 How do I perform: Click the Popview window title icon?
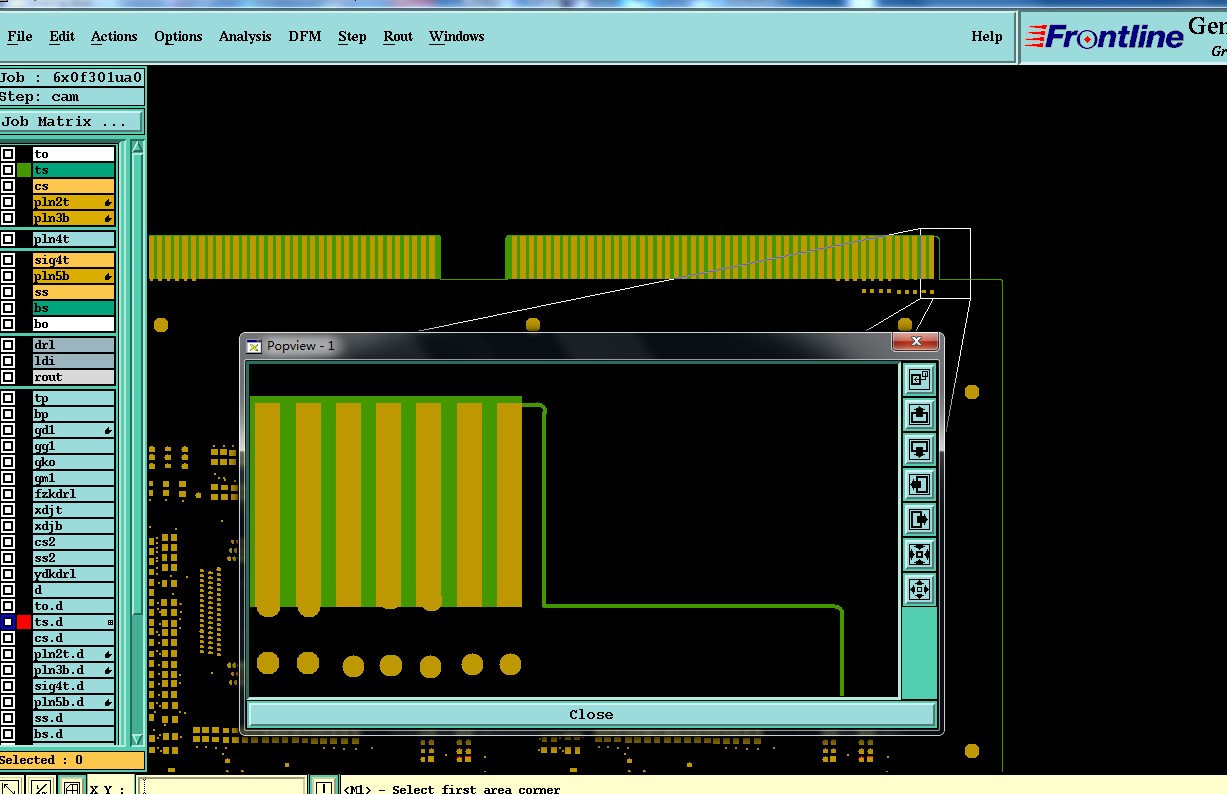(x=254, y=345)
